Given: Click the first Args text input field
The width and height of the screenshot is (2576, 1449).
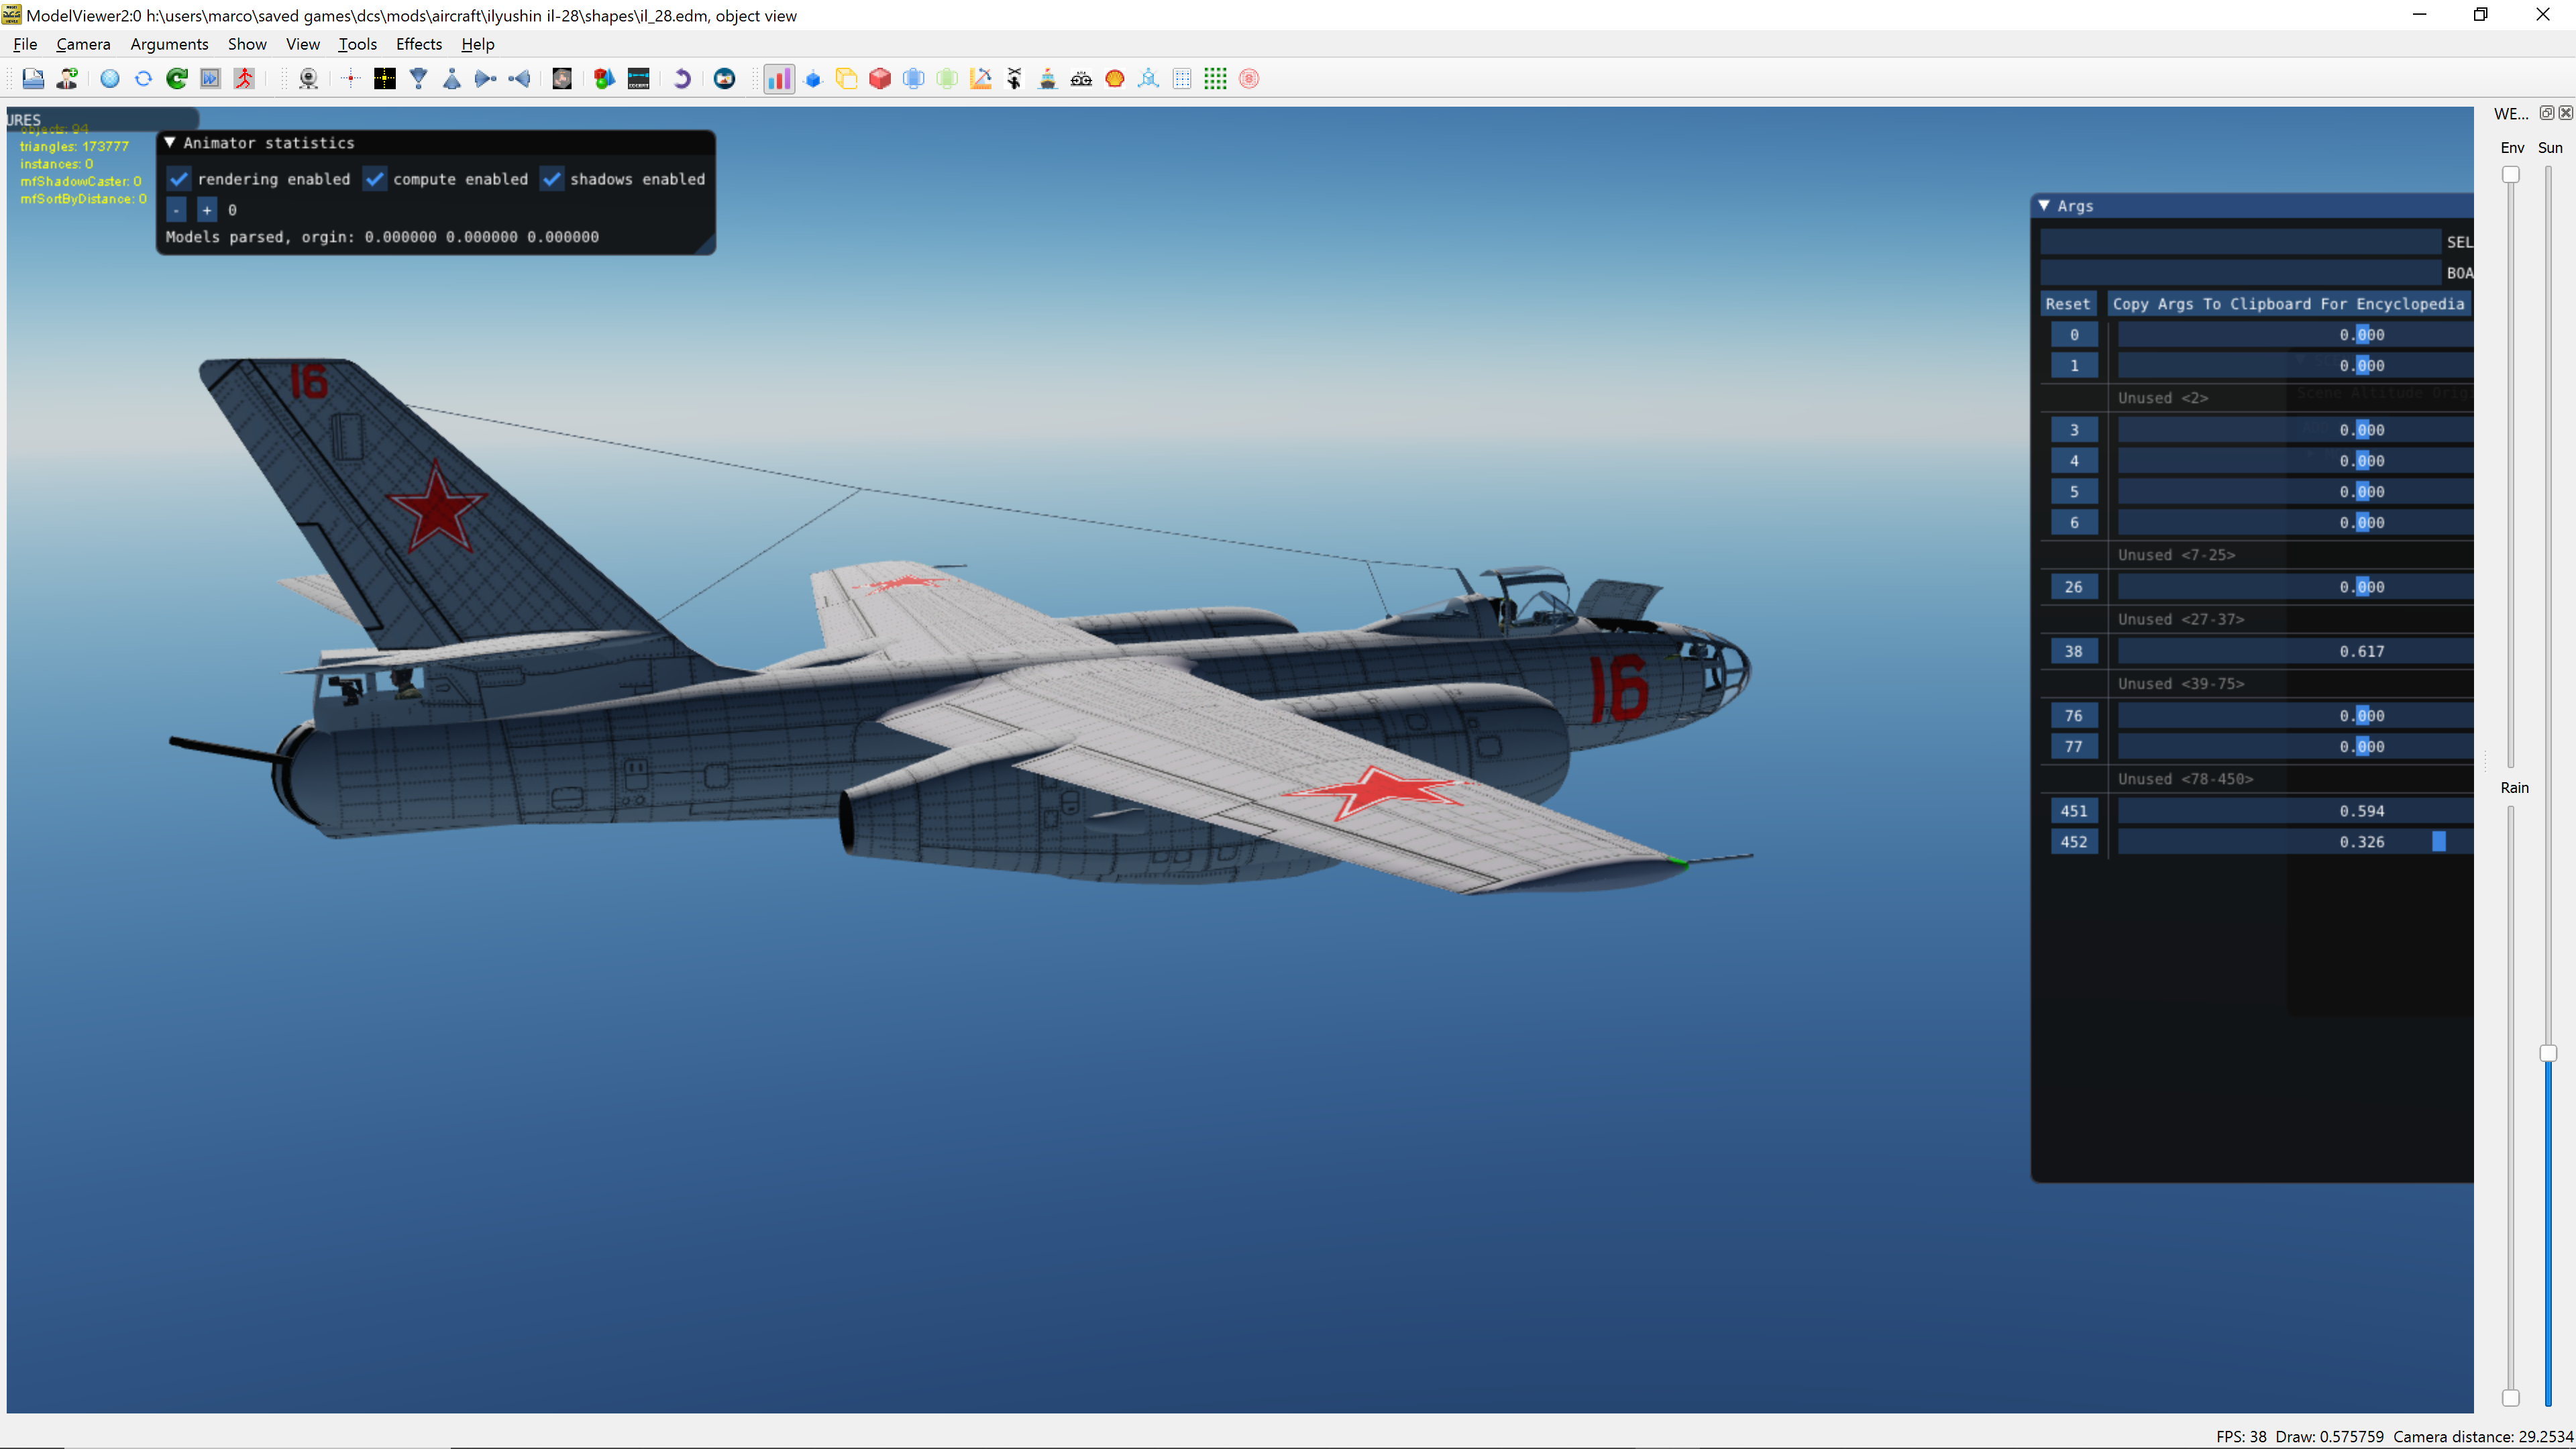Looking at the screenshot, I should point(2240,242).
